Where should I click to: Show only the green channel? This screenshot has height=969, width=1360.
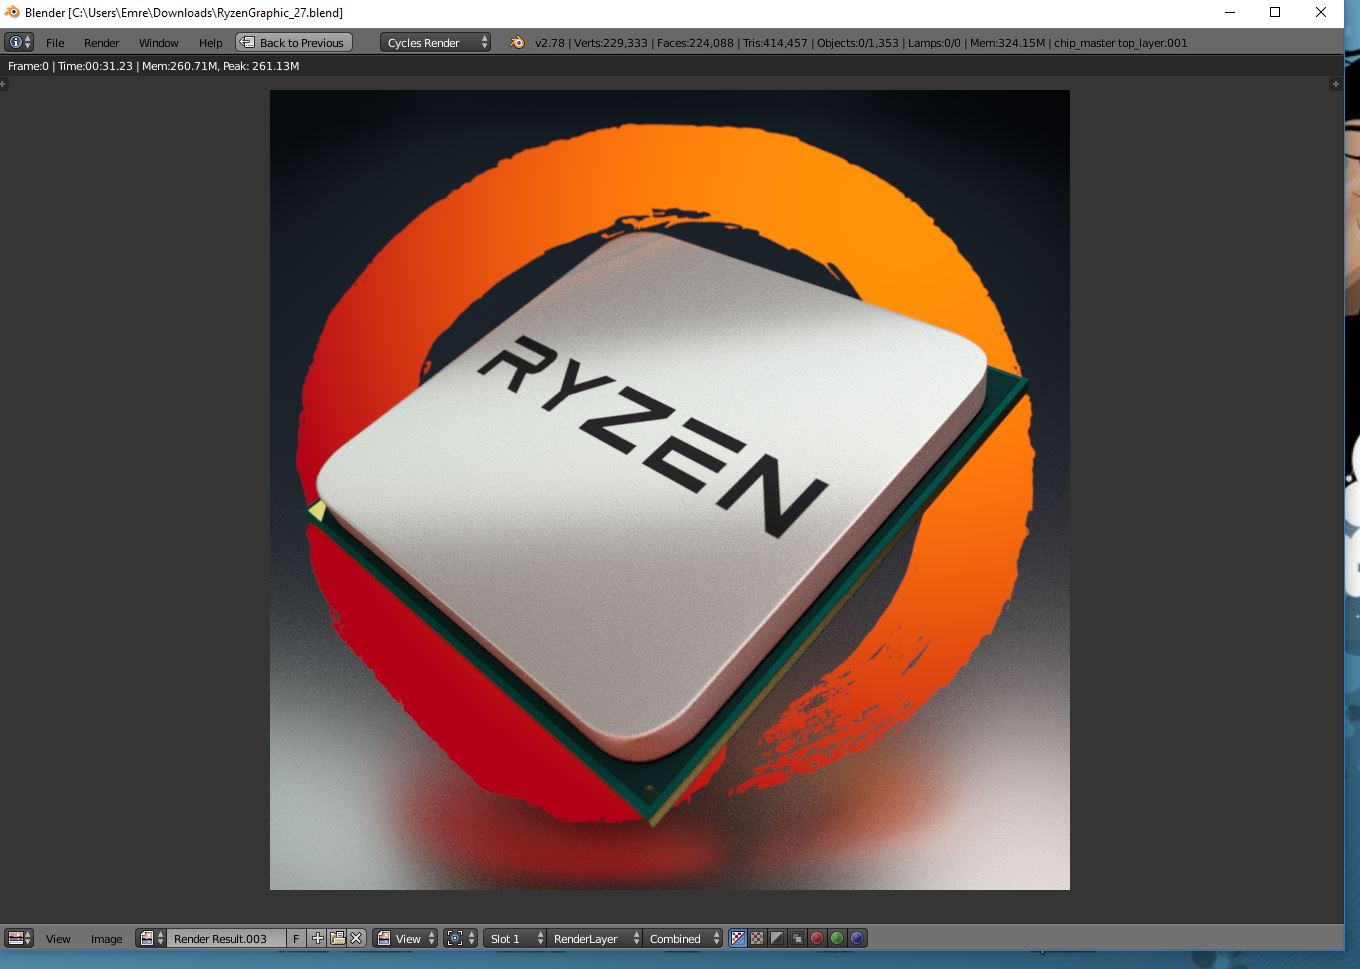(837, 938)
